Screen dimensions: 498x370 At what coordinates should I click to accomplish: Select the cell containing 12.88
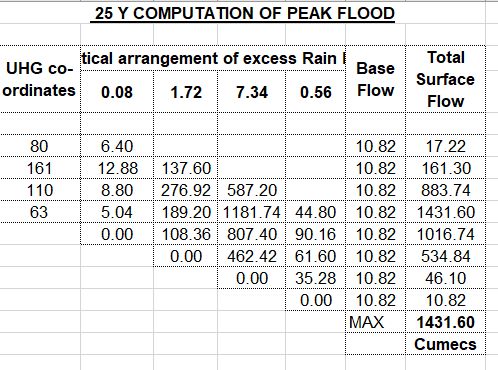click(x=117, y=168)
